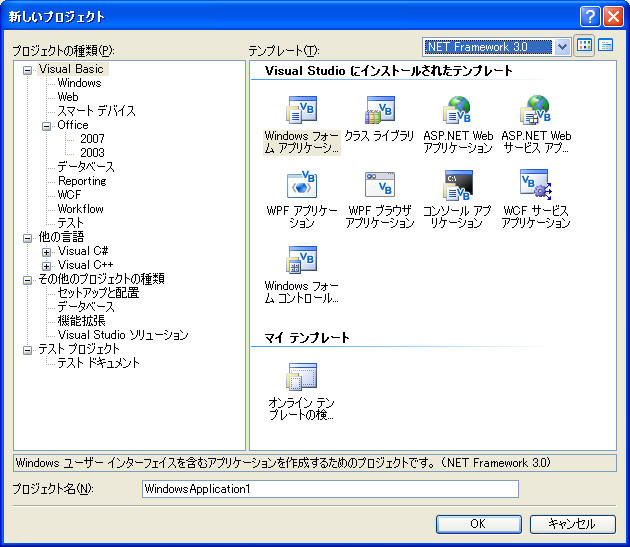This screenshot has height=547, width=630.
Task: Select テスト プロジェクト tree item
Action: (x=79, y=349)
